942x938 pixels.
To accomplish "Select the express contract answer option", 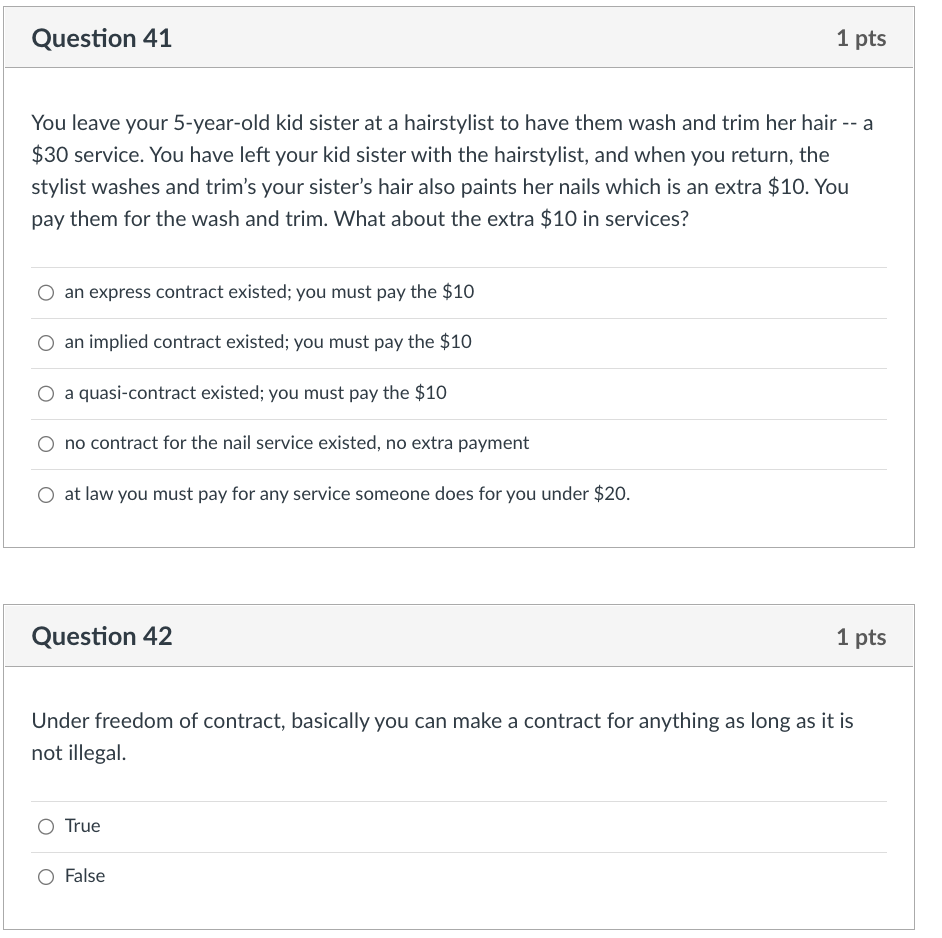I will [x=46, y=292].
